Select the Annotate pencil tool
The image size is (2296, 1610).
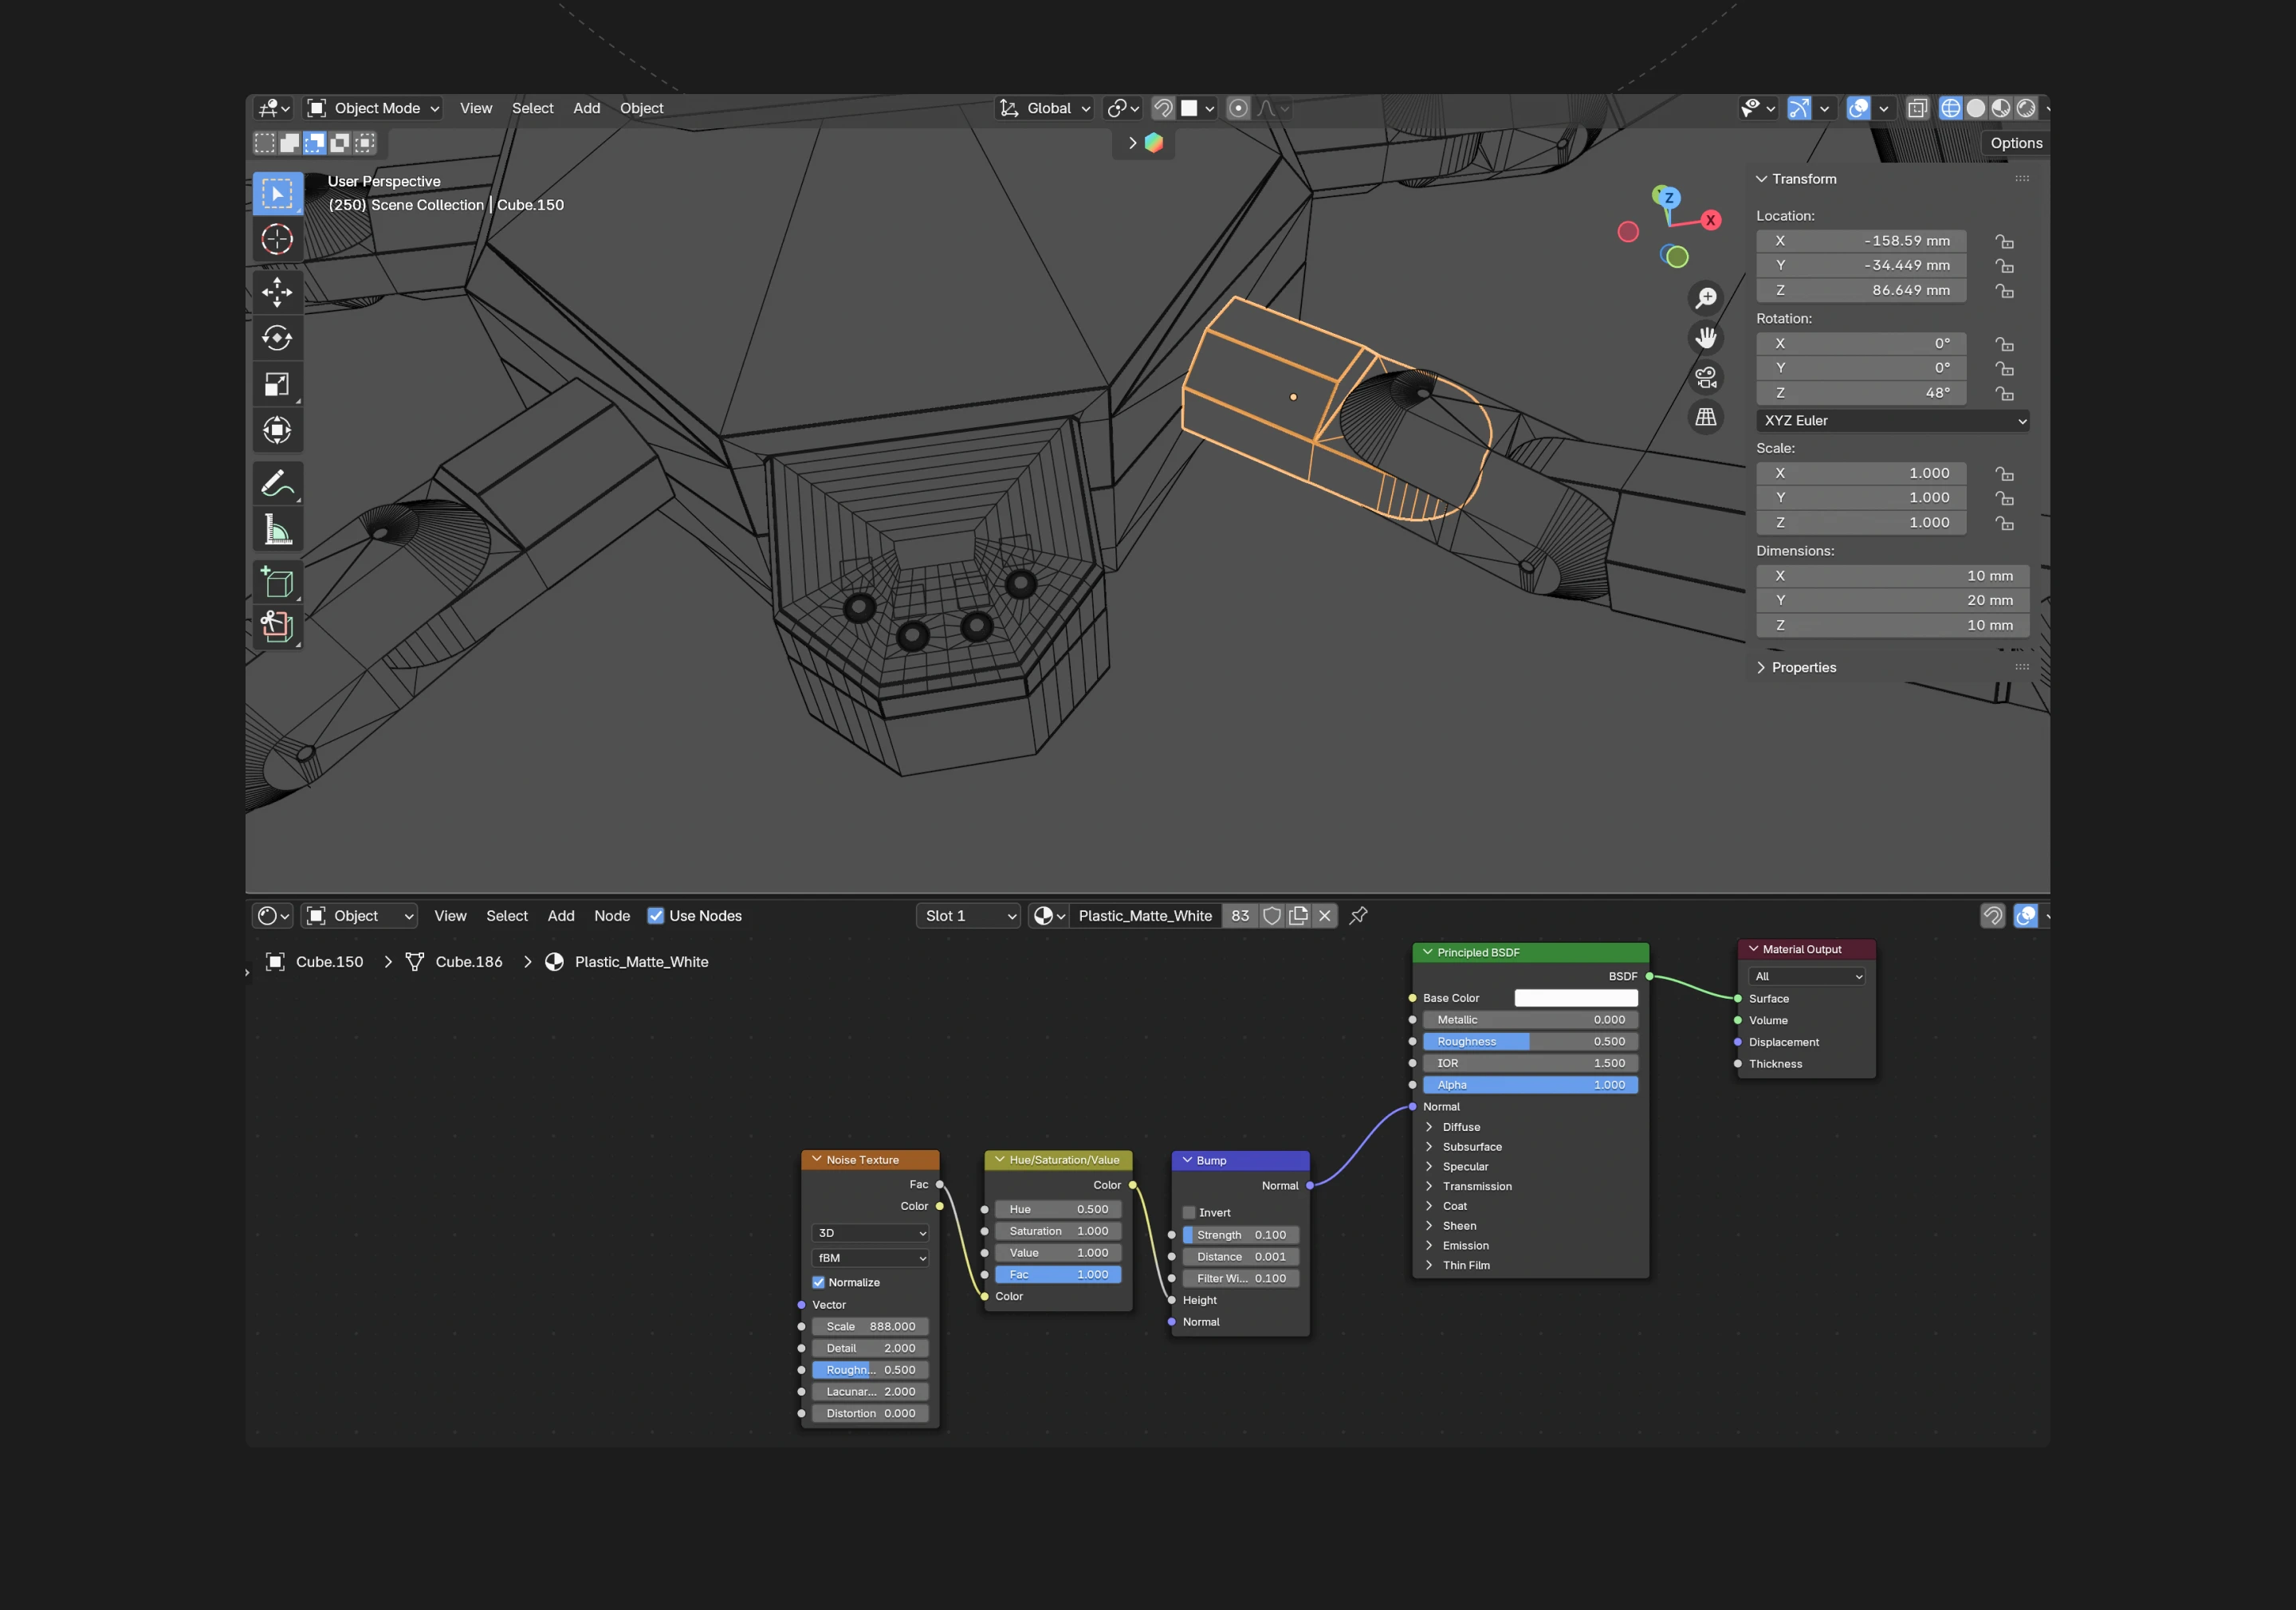pos(277,484)
